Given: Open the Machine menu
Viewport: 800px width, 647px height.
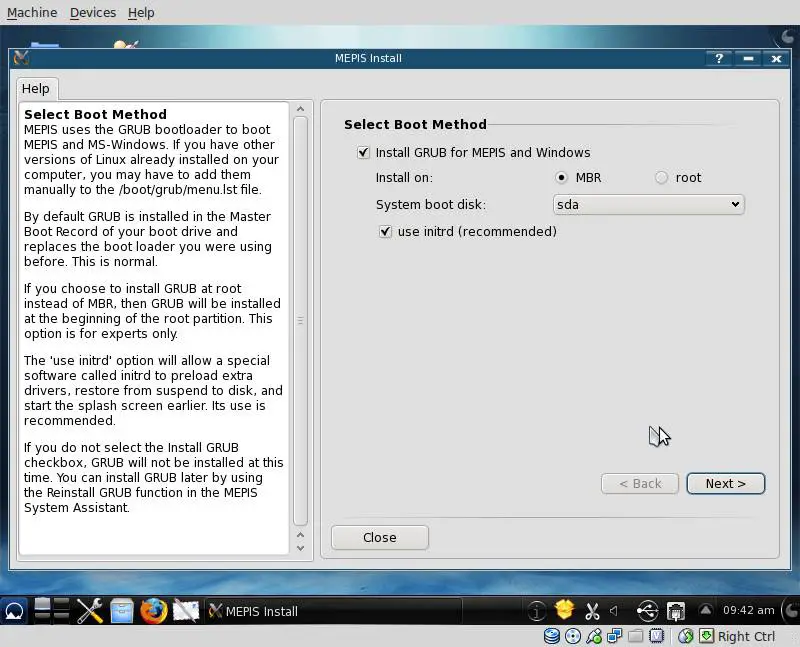Looking at the screenshot, I should [32, 12].
